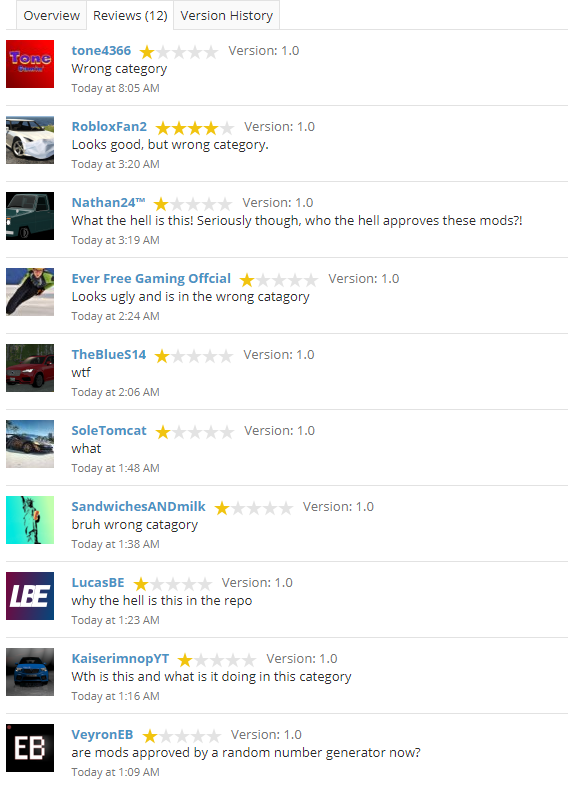Open Ever Free Gaming Offcial's skater avatar
568x789 pixels.
click(30, 292)
